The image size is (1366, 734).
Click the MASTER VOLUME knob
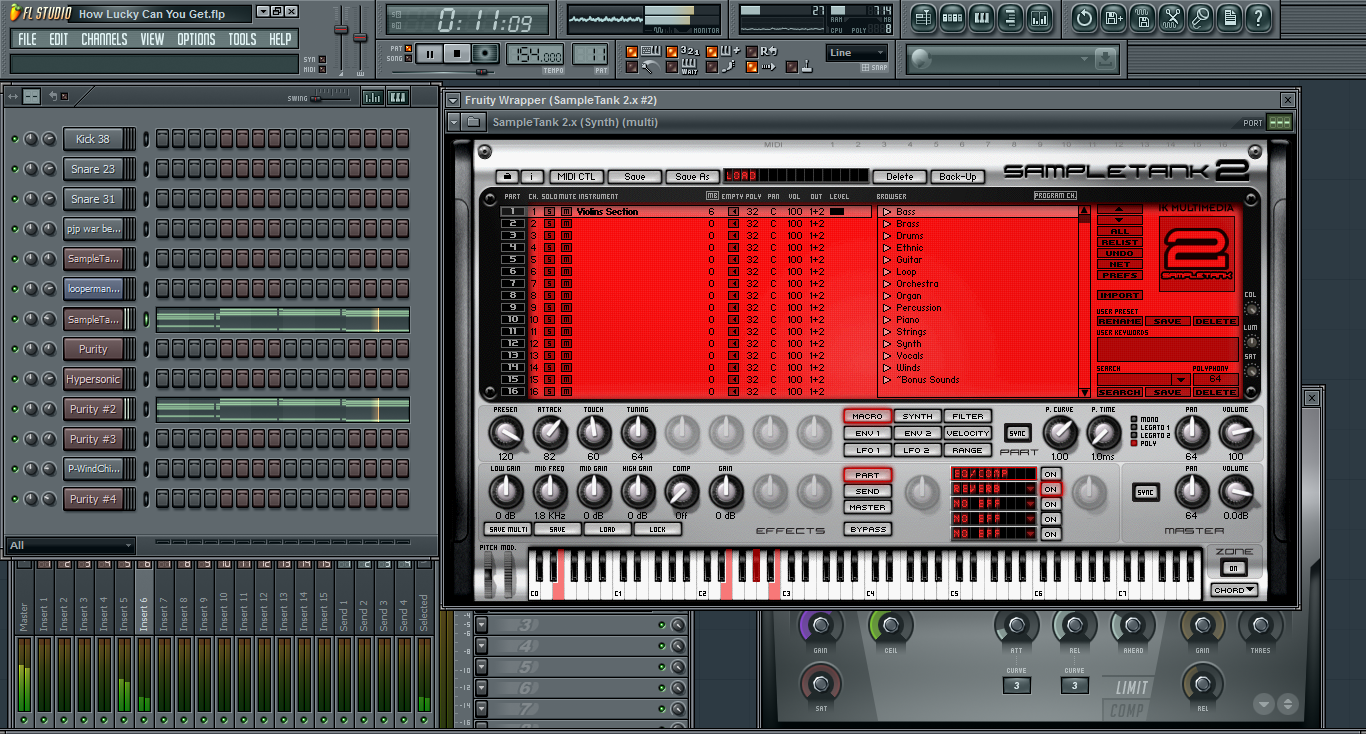(1236, 492)
